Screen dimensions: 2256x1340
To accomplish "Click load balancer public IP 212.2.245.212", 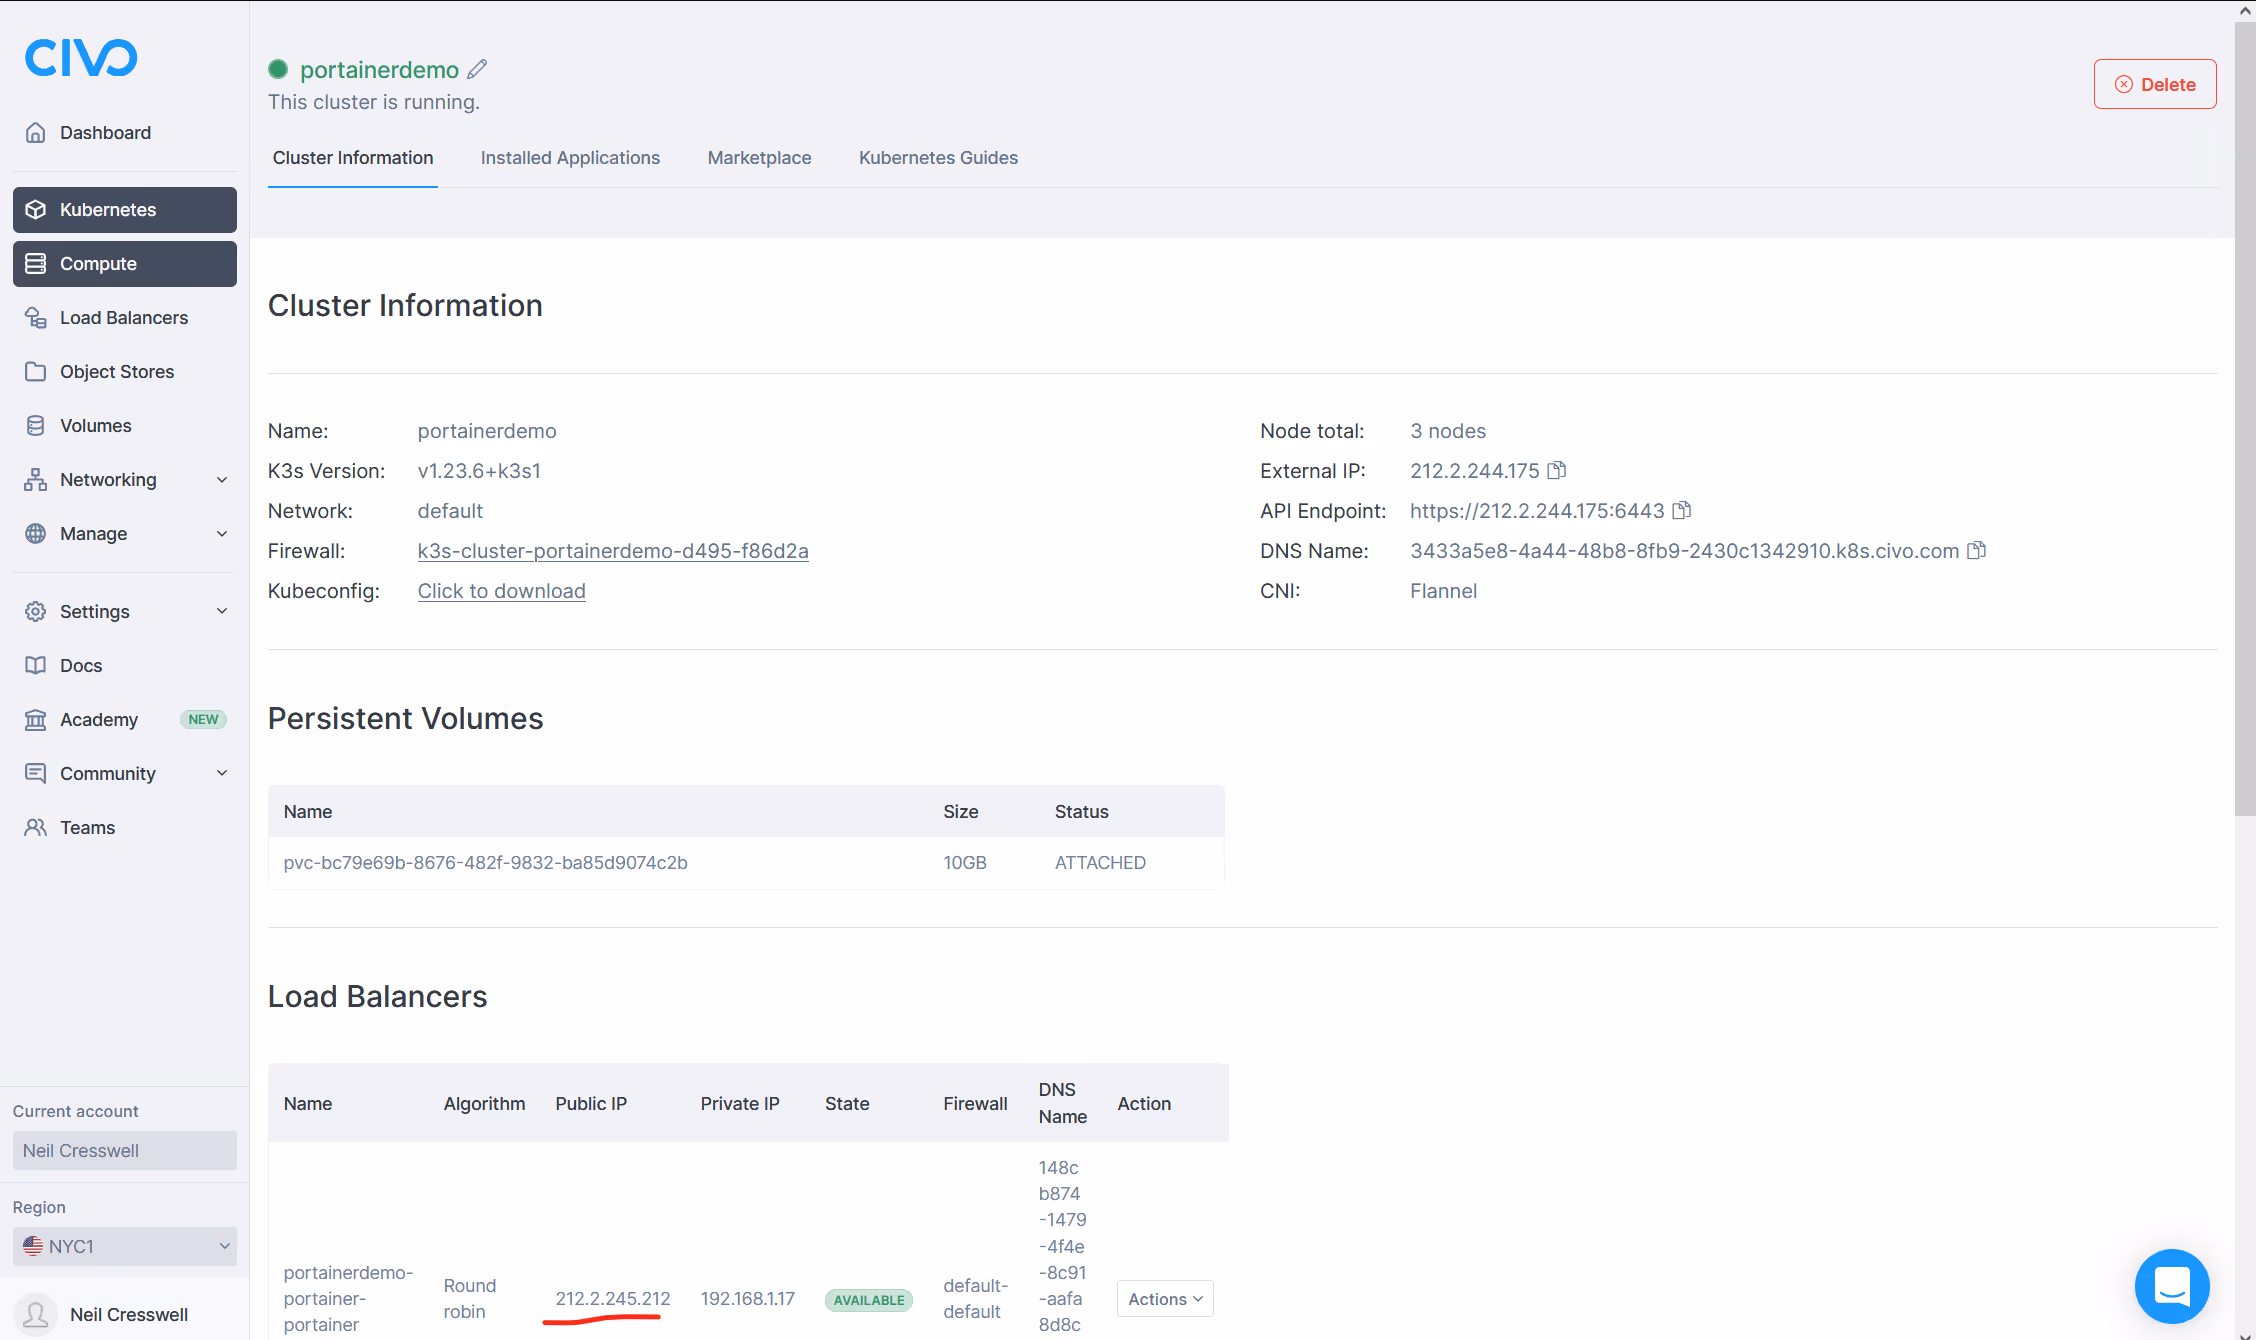I will point(613,1298).
